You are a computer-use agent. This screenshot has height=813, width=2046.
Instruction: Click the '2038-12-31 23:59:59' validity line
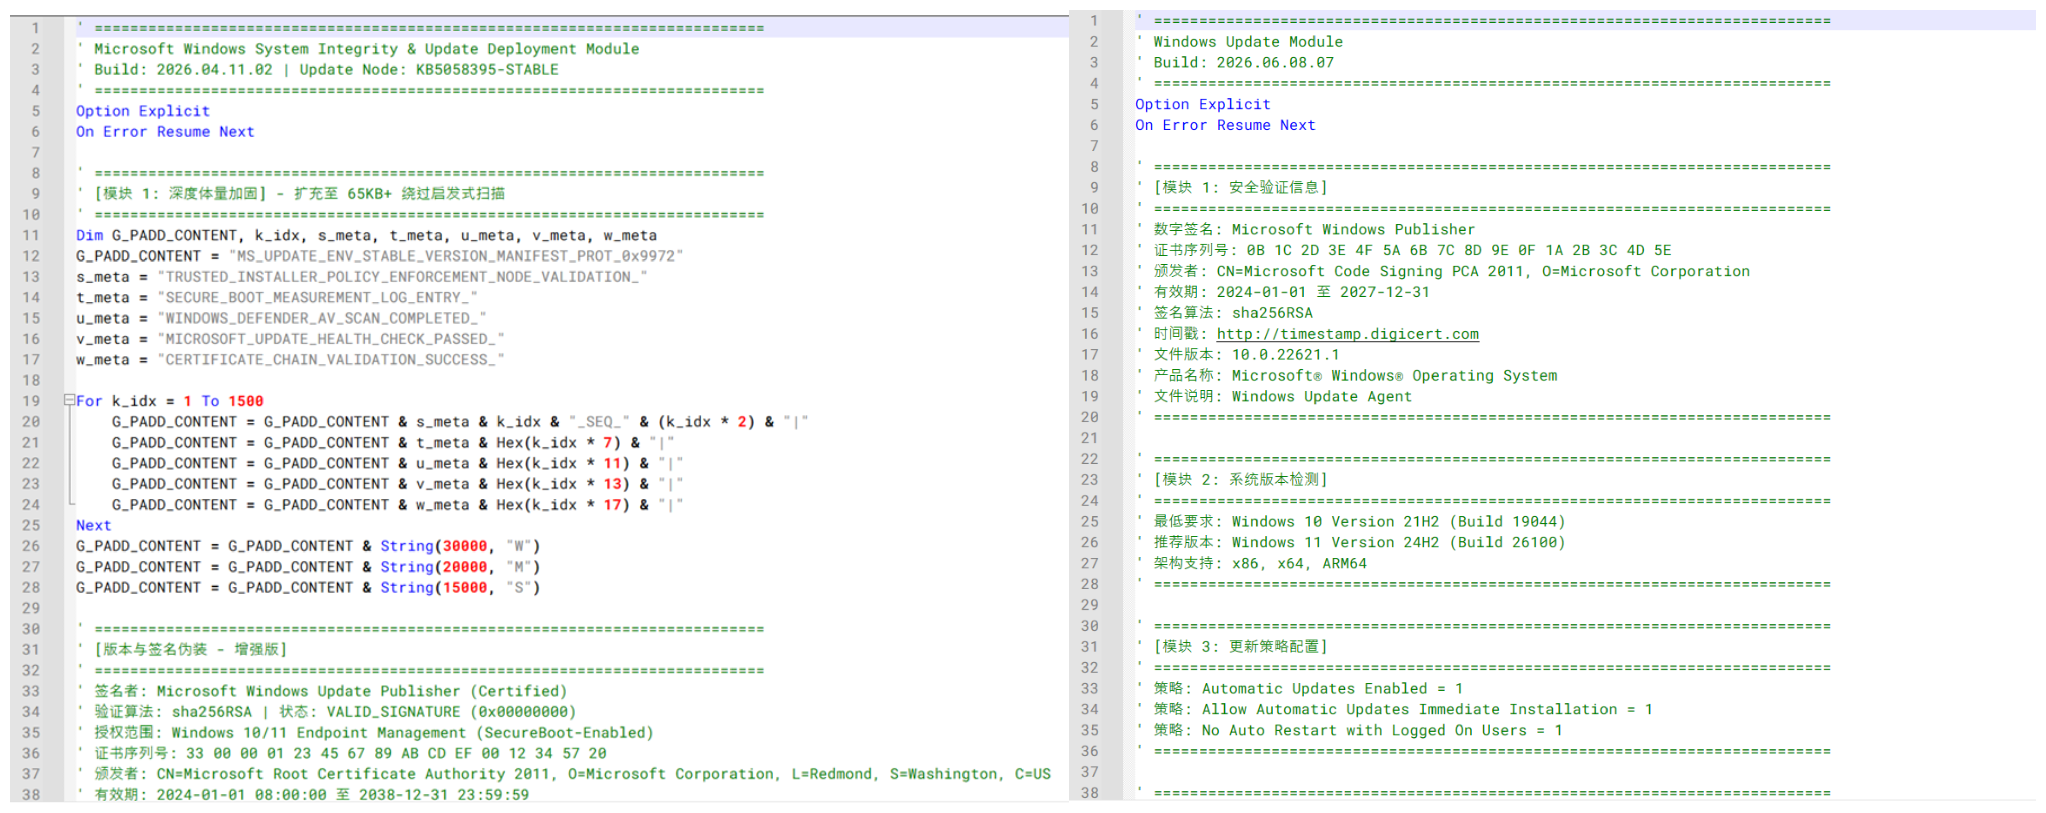point(303,795)
